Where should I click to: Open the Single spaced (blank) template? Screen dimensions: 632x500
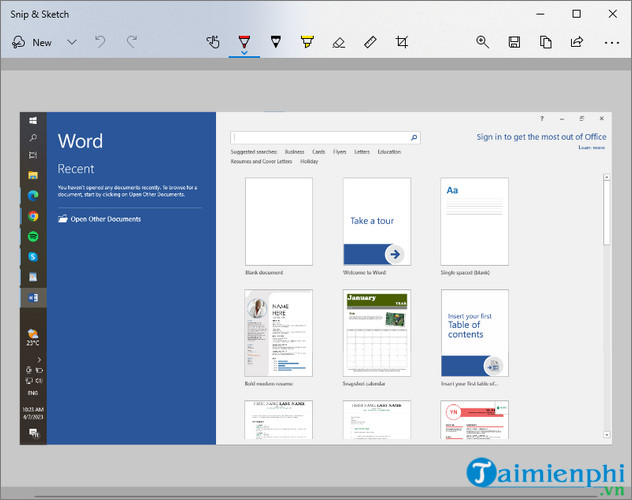[x=474, y=222]
